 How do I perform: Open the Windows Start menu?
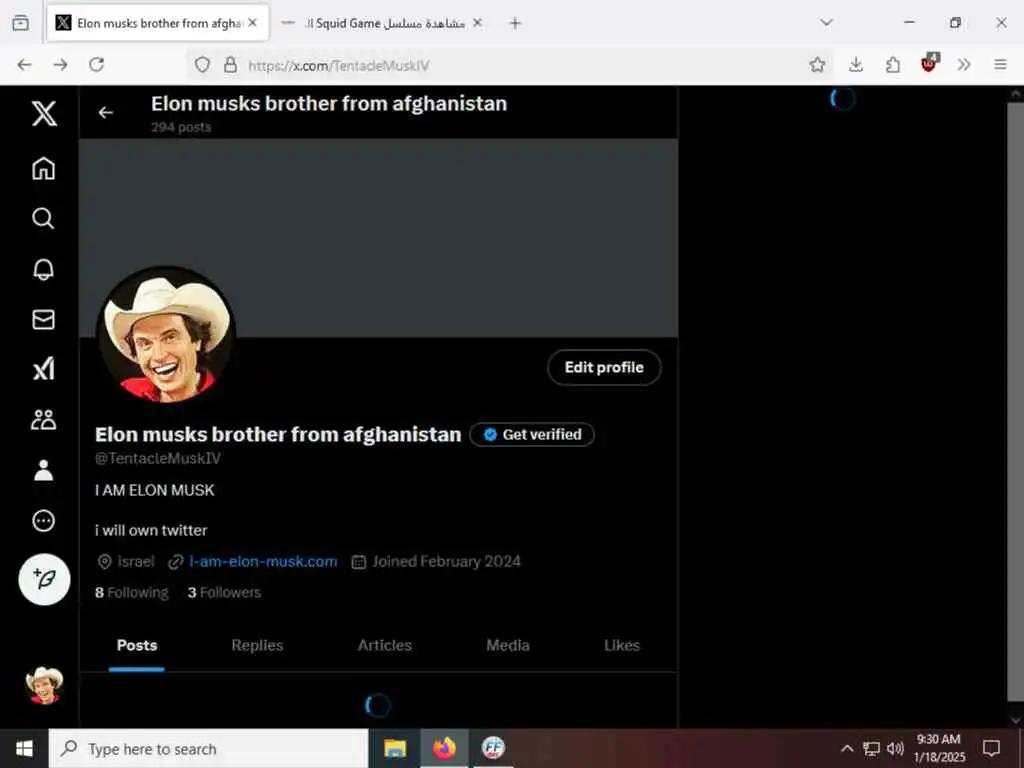pos(24,748)
